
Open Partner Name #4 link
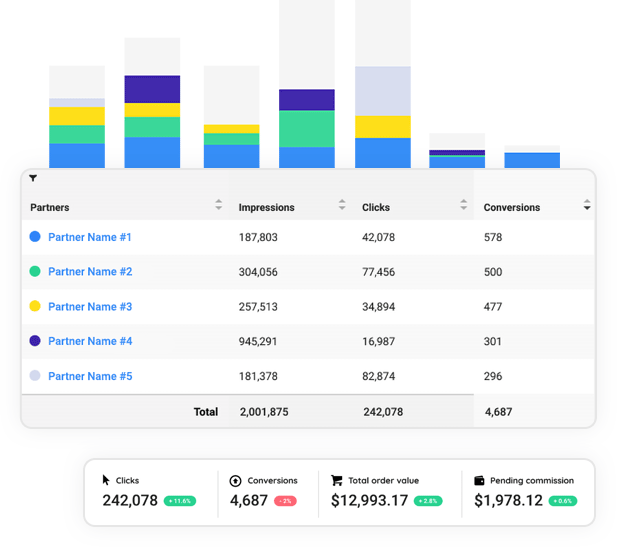pyautogui.click(x=90, y=341)
